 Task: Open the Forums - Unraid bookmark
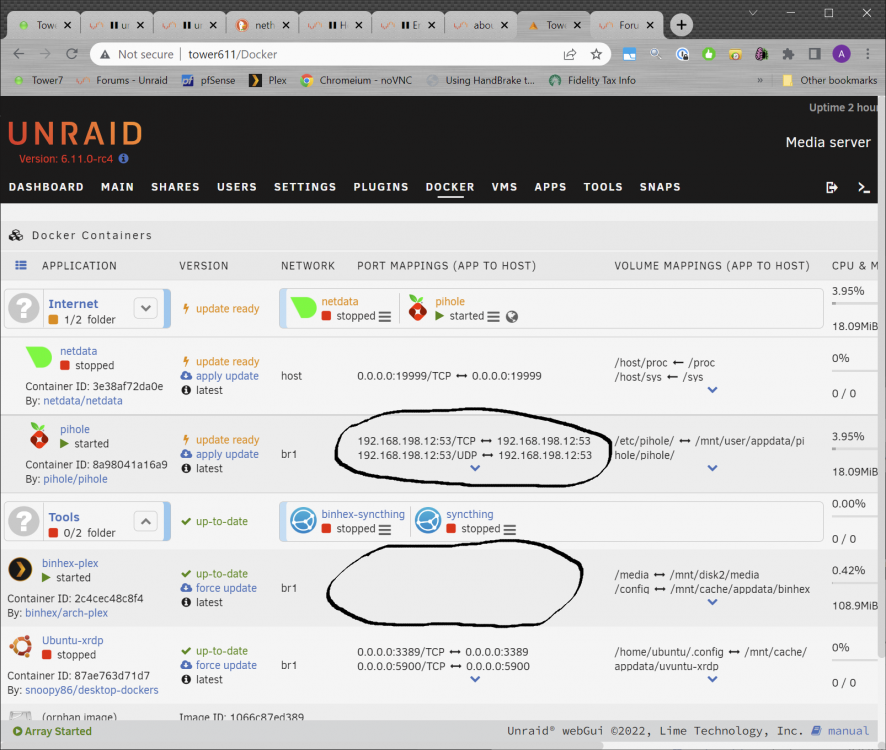click(122, 80)
